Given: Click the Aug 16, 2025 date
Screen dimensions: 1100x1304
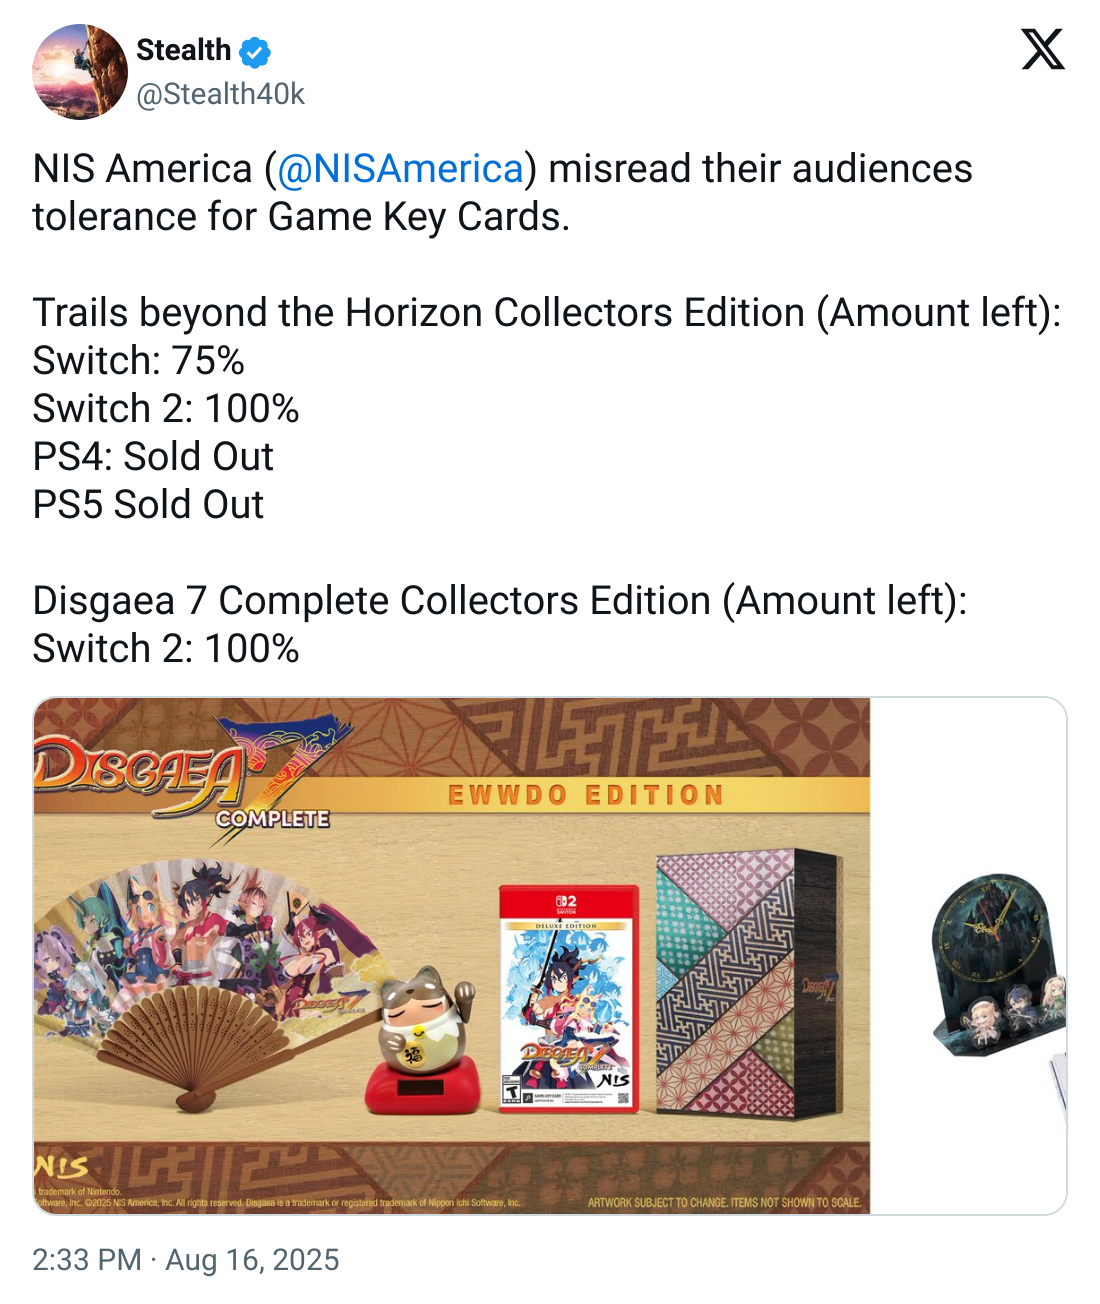Looking at the screenshot, I should [x=253, y=1259].
